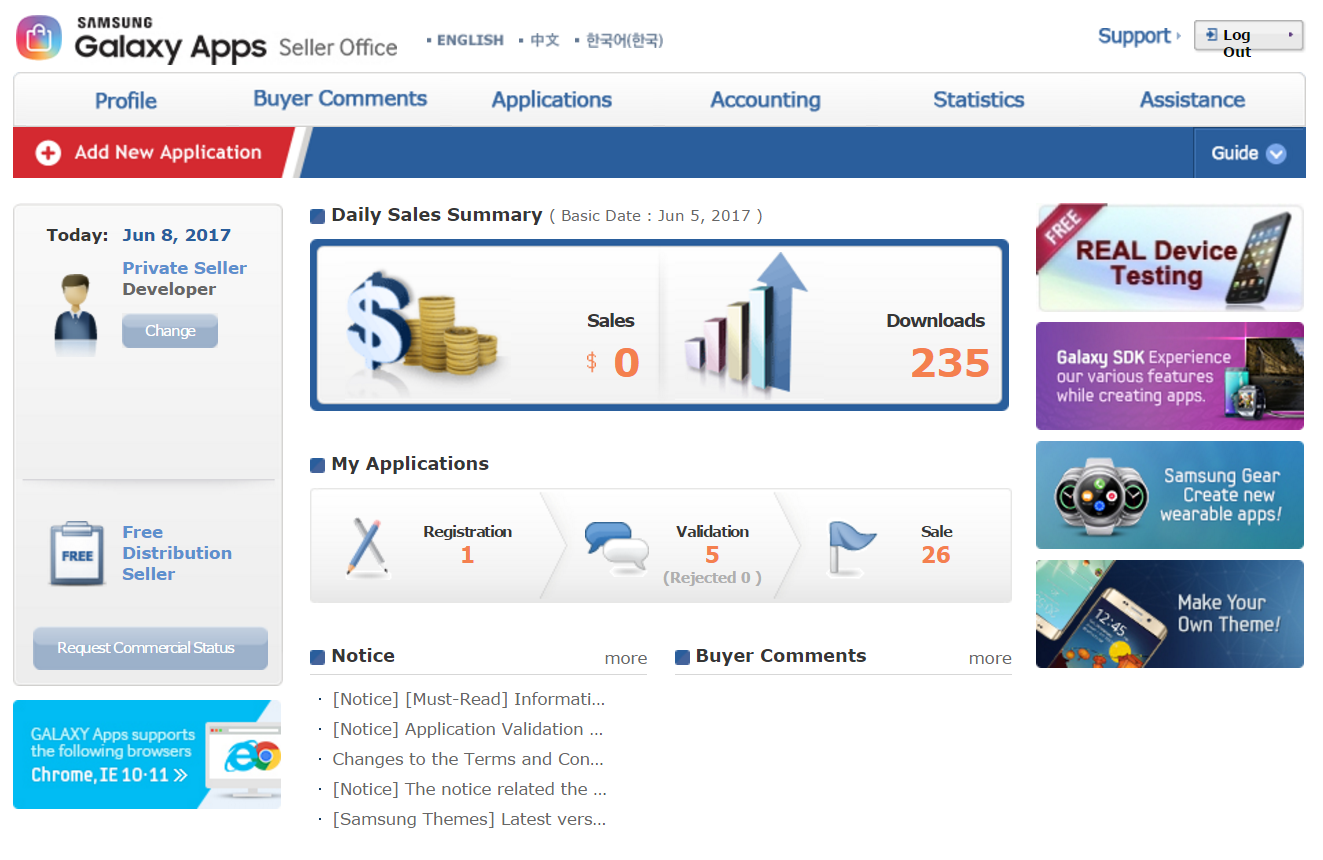Open Changes to the Terms and Con... notice
The height and width of the screenshot is (860, 1323).
[x=468, y=759]
